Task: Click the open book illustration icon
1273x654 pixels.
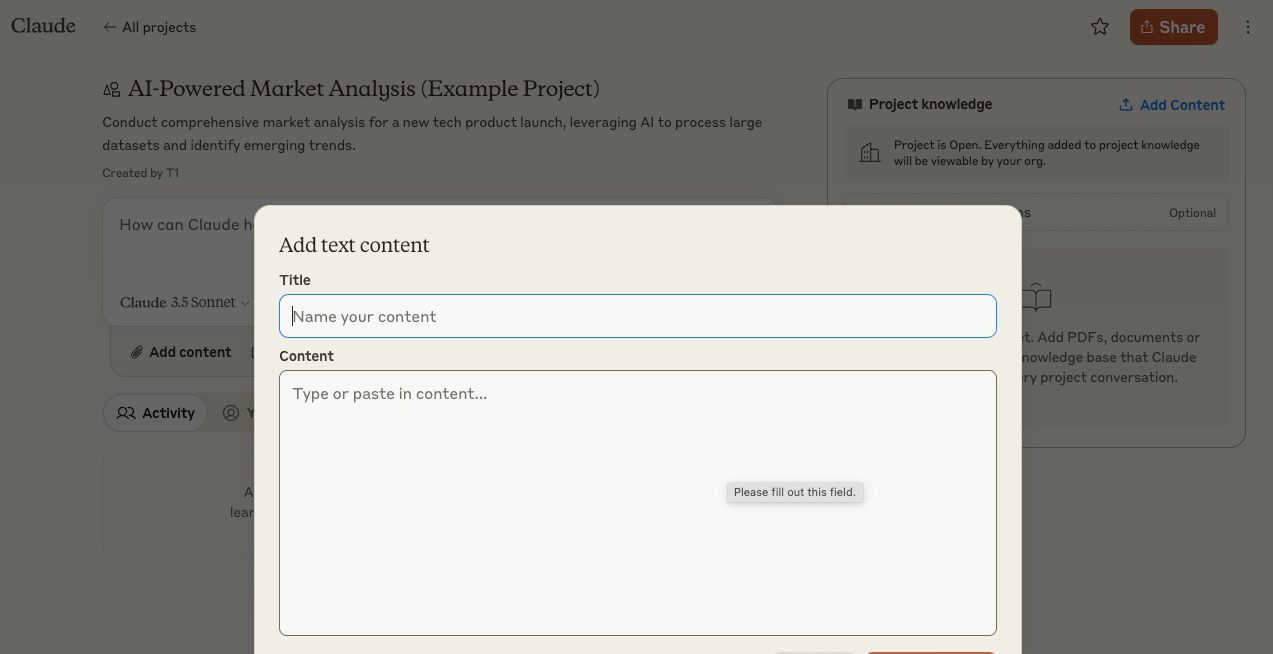Action: pyautogui.click(x=1036, y=297)
